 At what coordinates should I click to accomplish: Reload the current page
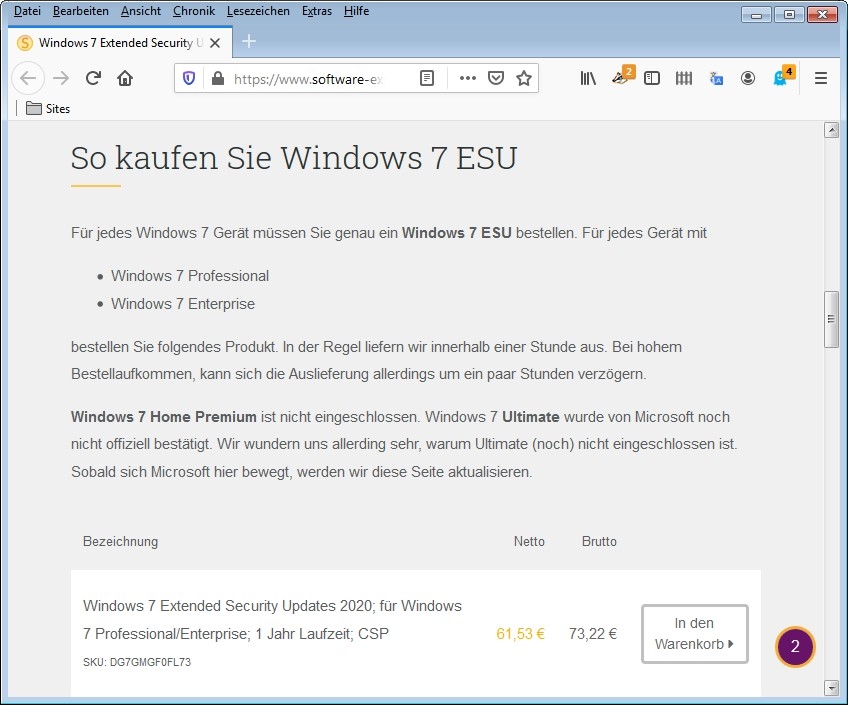93,78
